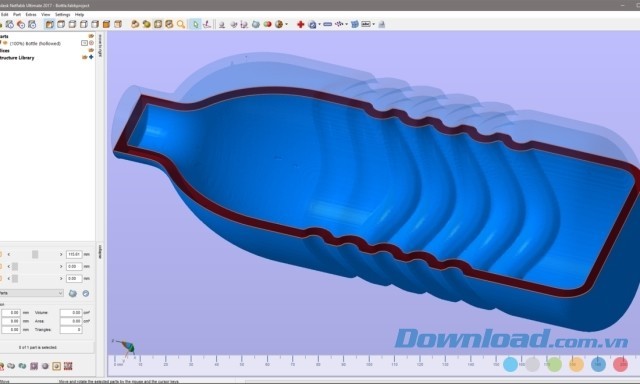Click the bottom cut slider thumb
The image size is (640, 384).
(15, 278)
